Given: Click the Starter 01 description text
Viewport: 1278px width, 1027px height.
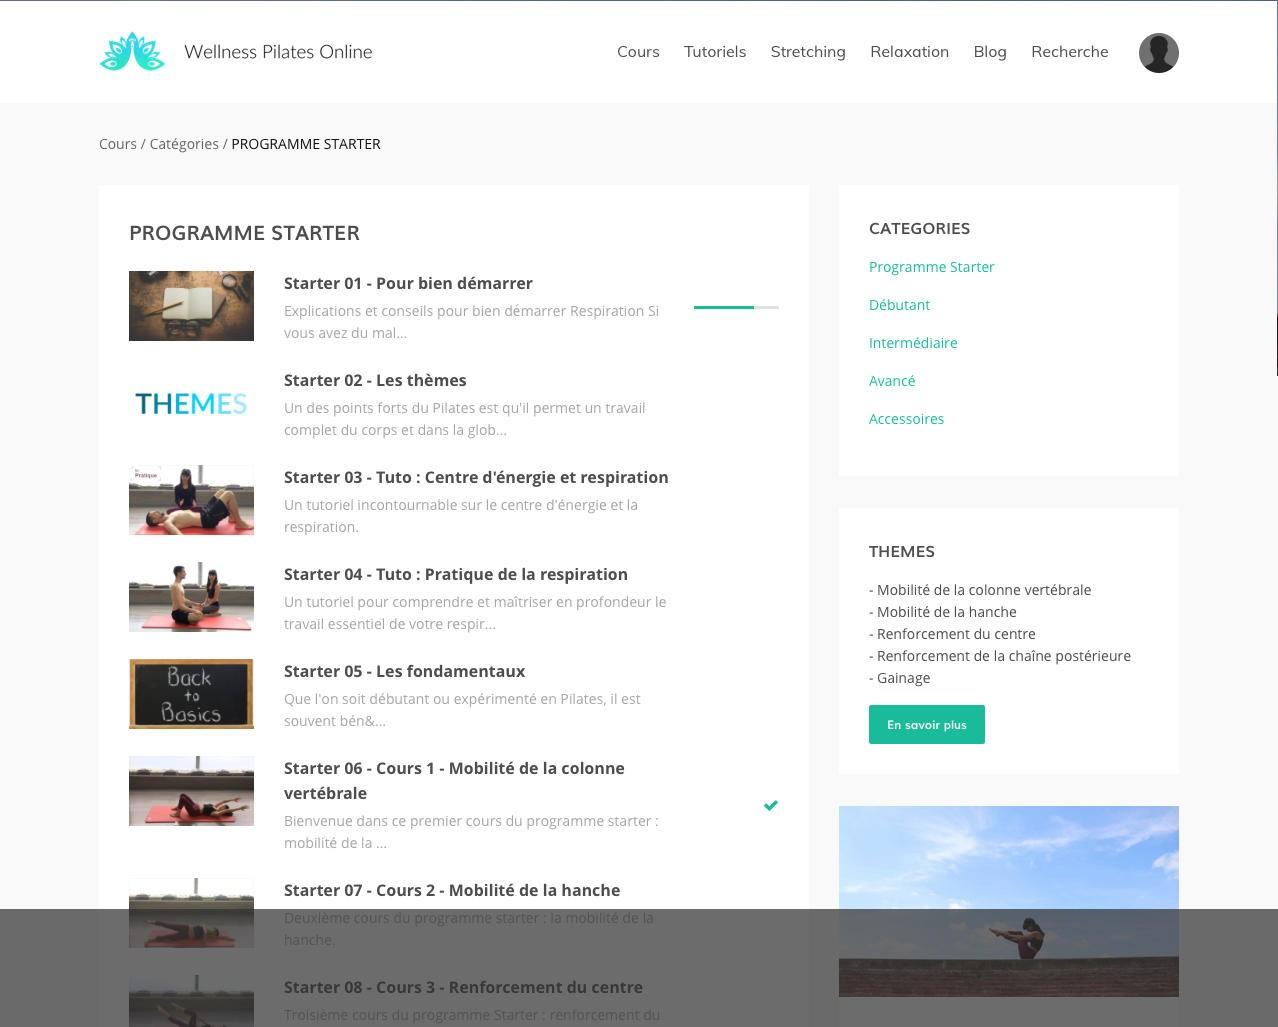Looking at the screenshot, I should click(x=471, y=322).
